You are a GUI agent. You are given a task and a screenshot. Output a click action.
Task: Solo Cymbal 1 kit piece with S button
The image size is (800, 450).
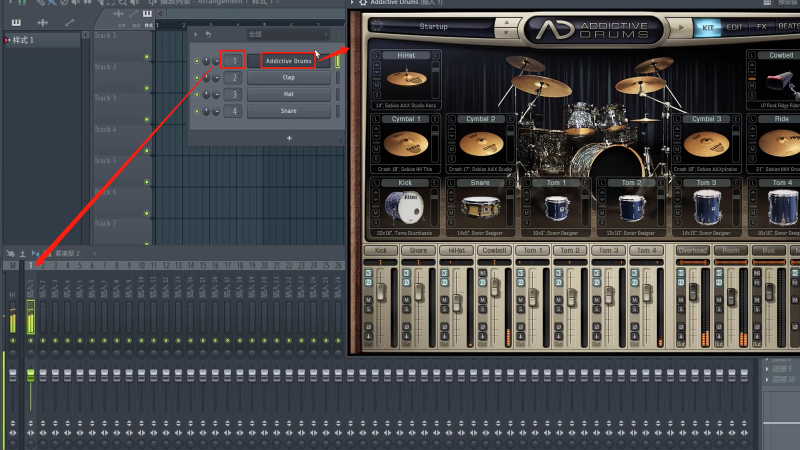pyautogui.click(x=377, y=159)
